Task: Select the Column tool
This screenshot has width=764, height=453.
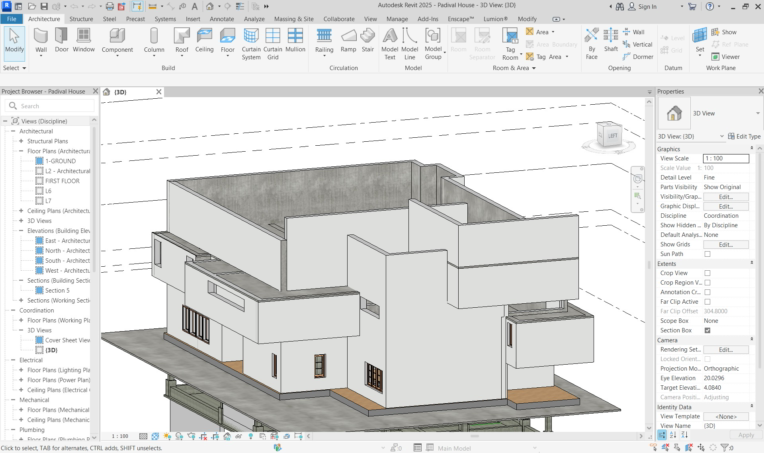Action: point(154,41)
